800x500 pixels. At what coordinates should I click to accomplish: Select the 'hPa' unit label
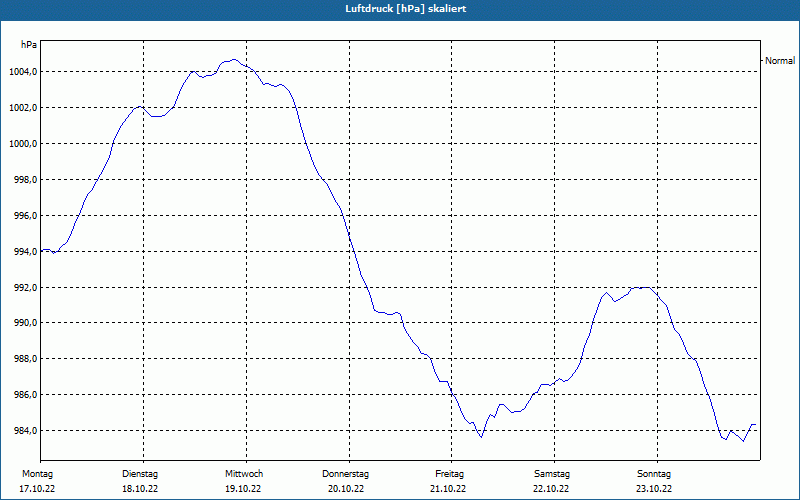coord(29,45)
